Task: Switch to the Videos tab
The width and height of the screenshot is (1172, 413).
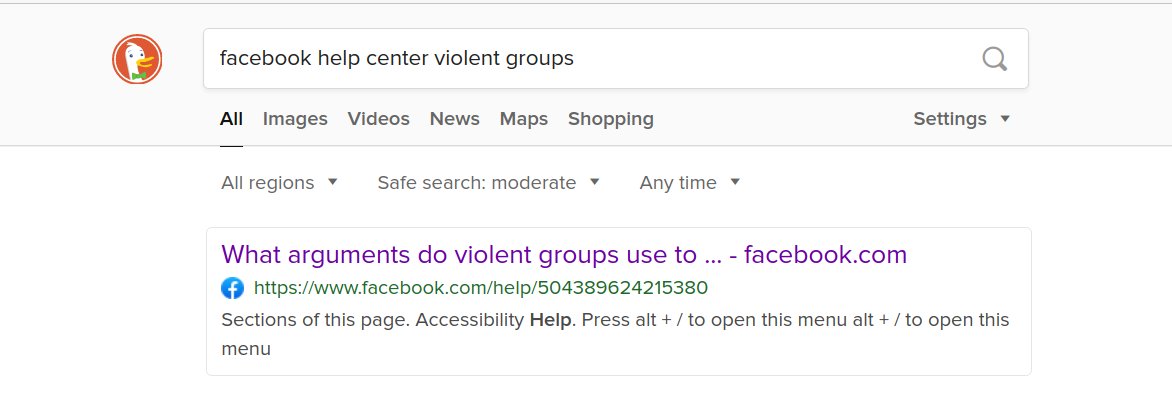Action: 378,119
